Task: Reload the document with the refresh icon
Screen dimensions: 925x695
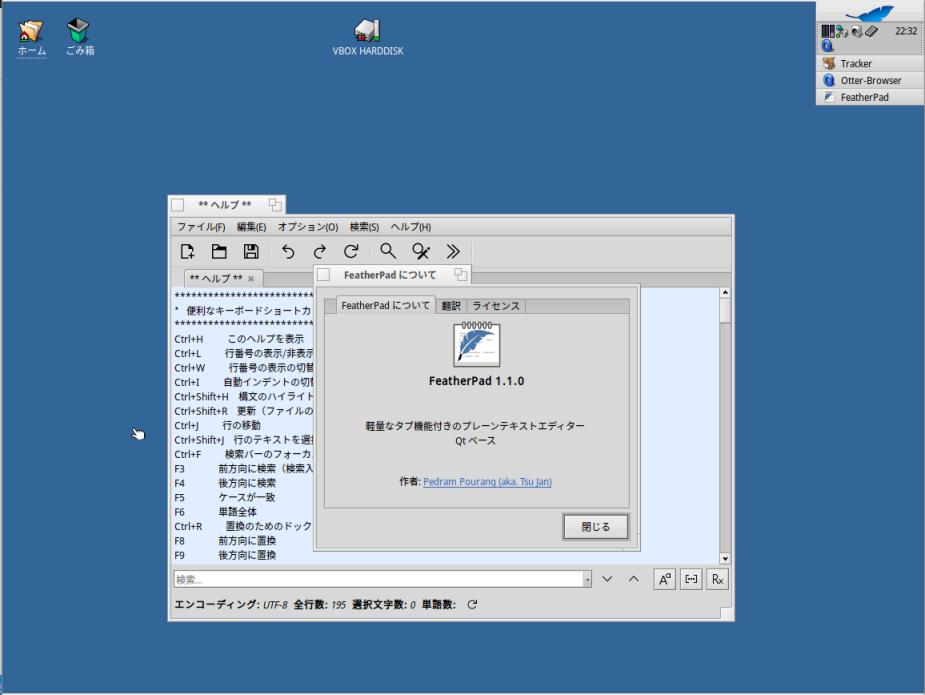Action: [353, 251]
